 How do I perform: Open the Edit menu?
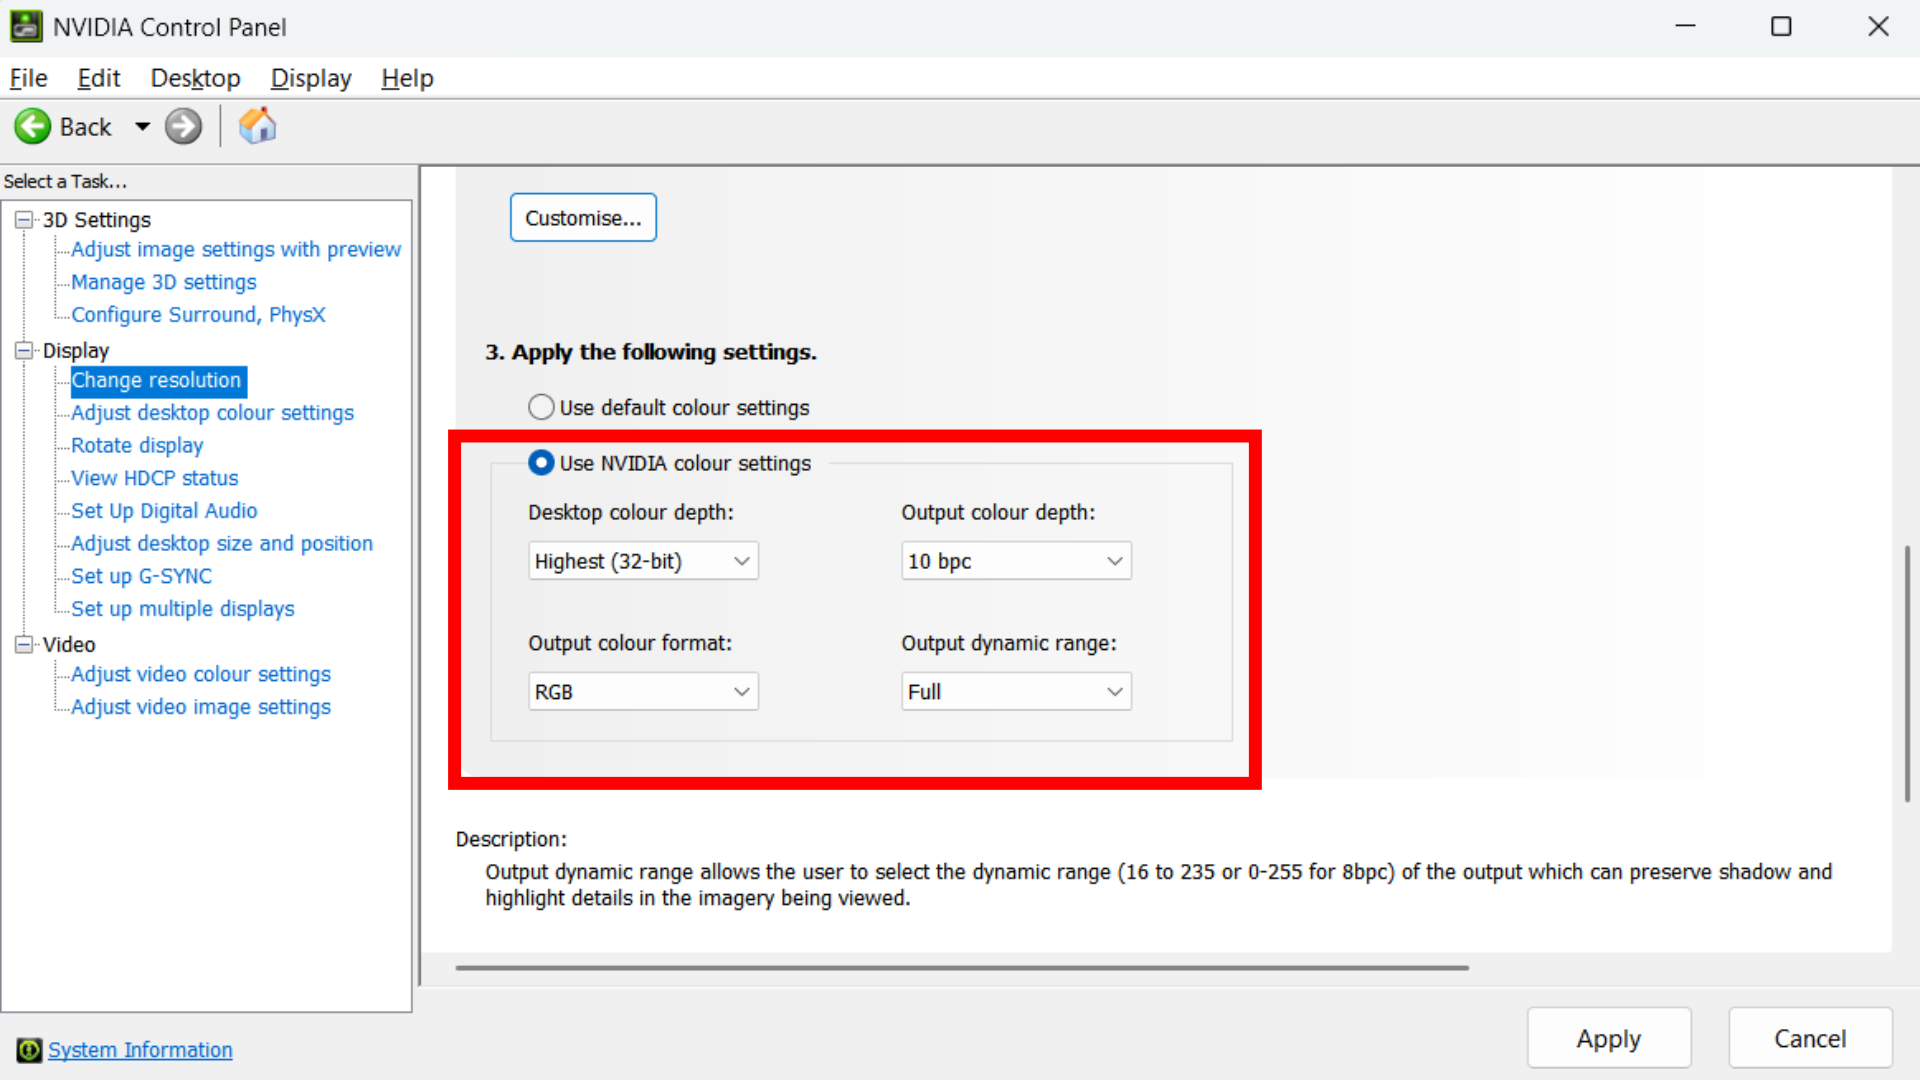pyautogui.click(x=98, y=78)
